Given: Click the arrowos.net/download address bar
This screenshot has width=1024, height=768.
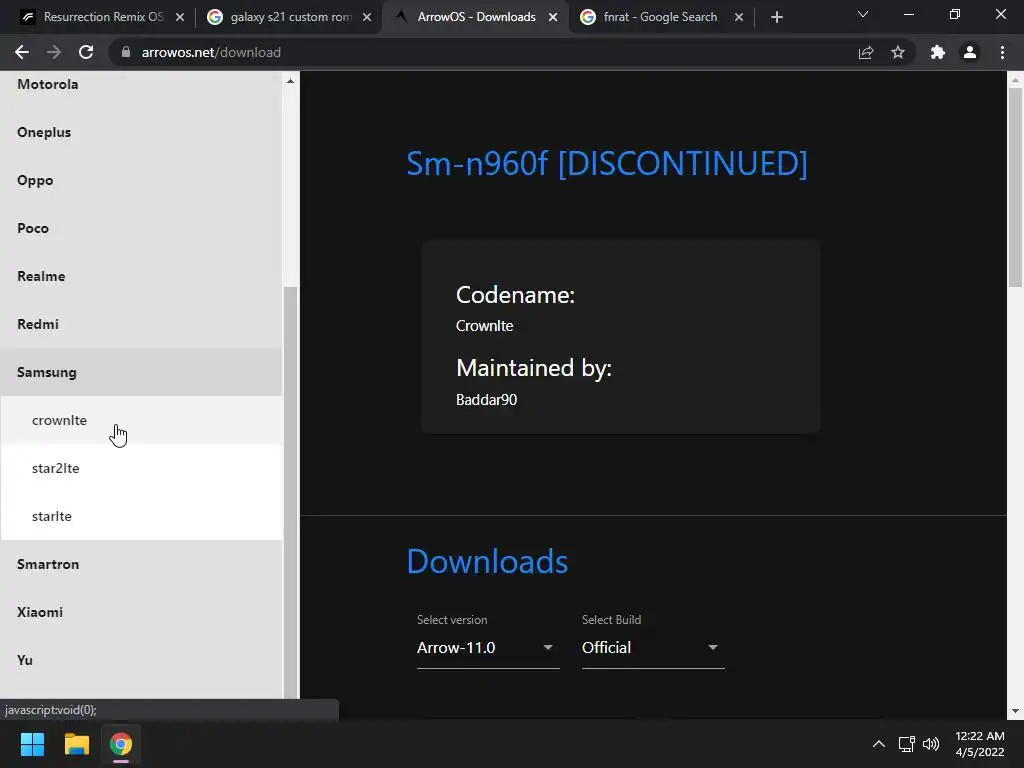Looking at the screenshot, I should click(x=483, y=52).
